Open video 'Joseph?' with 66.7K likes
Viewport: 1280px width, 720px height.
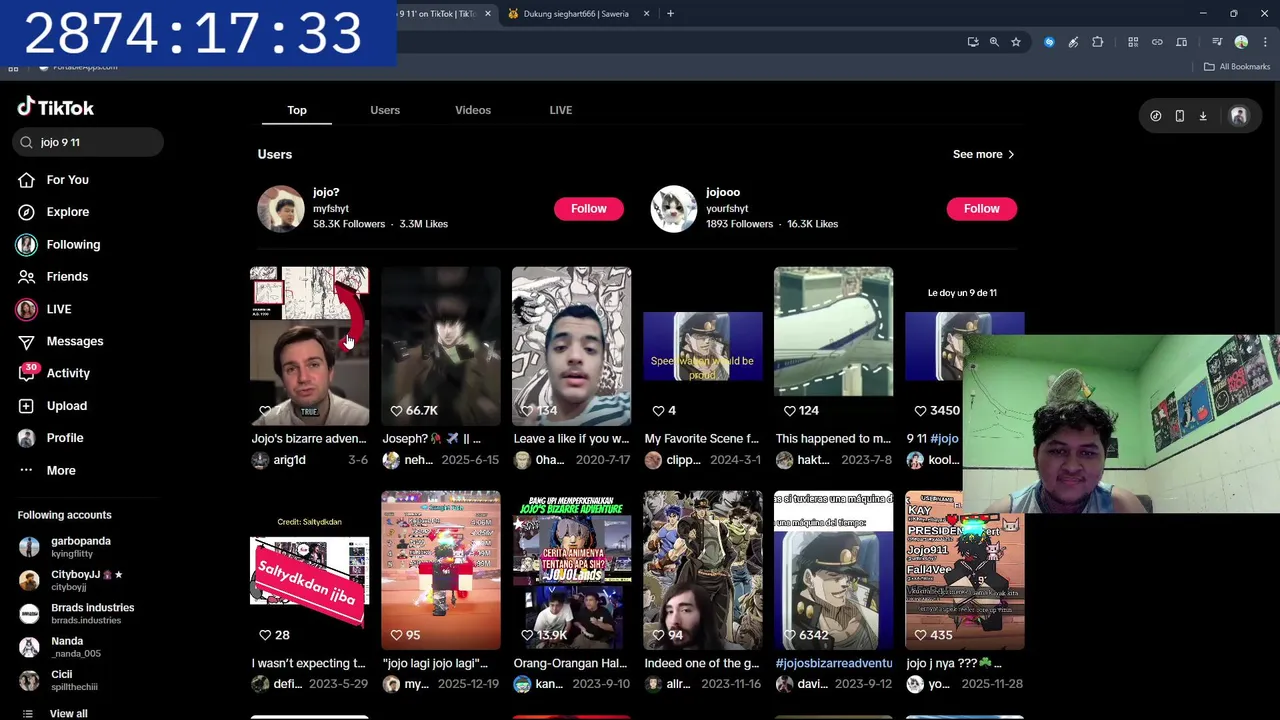pyautogui.click(x=440, y=346)
